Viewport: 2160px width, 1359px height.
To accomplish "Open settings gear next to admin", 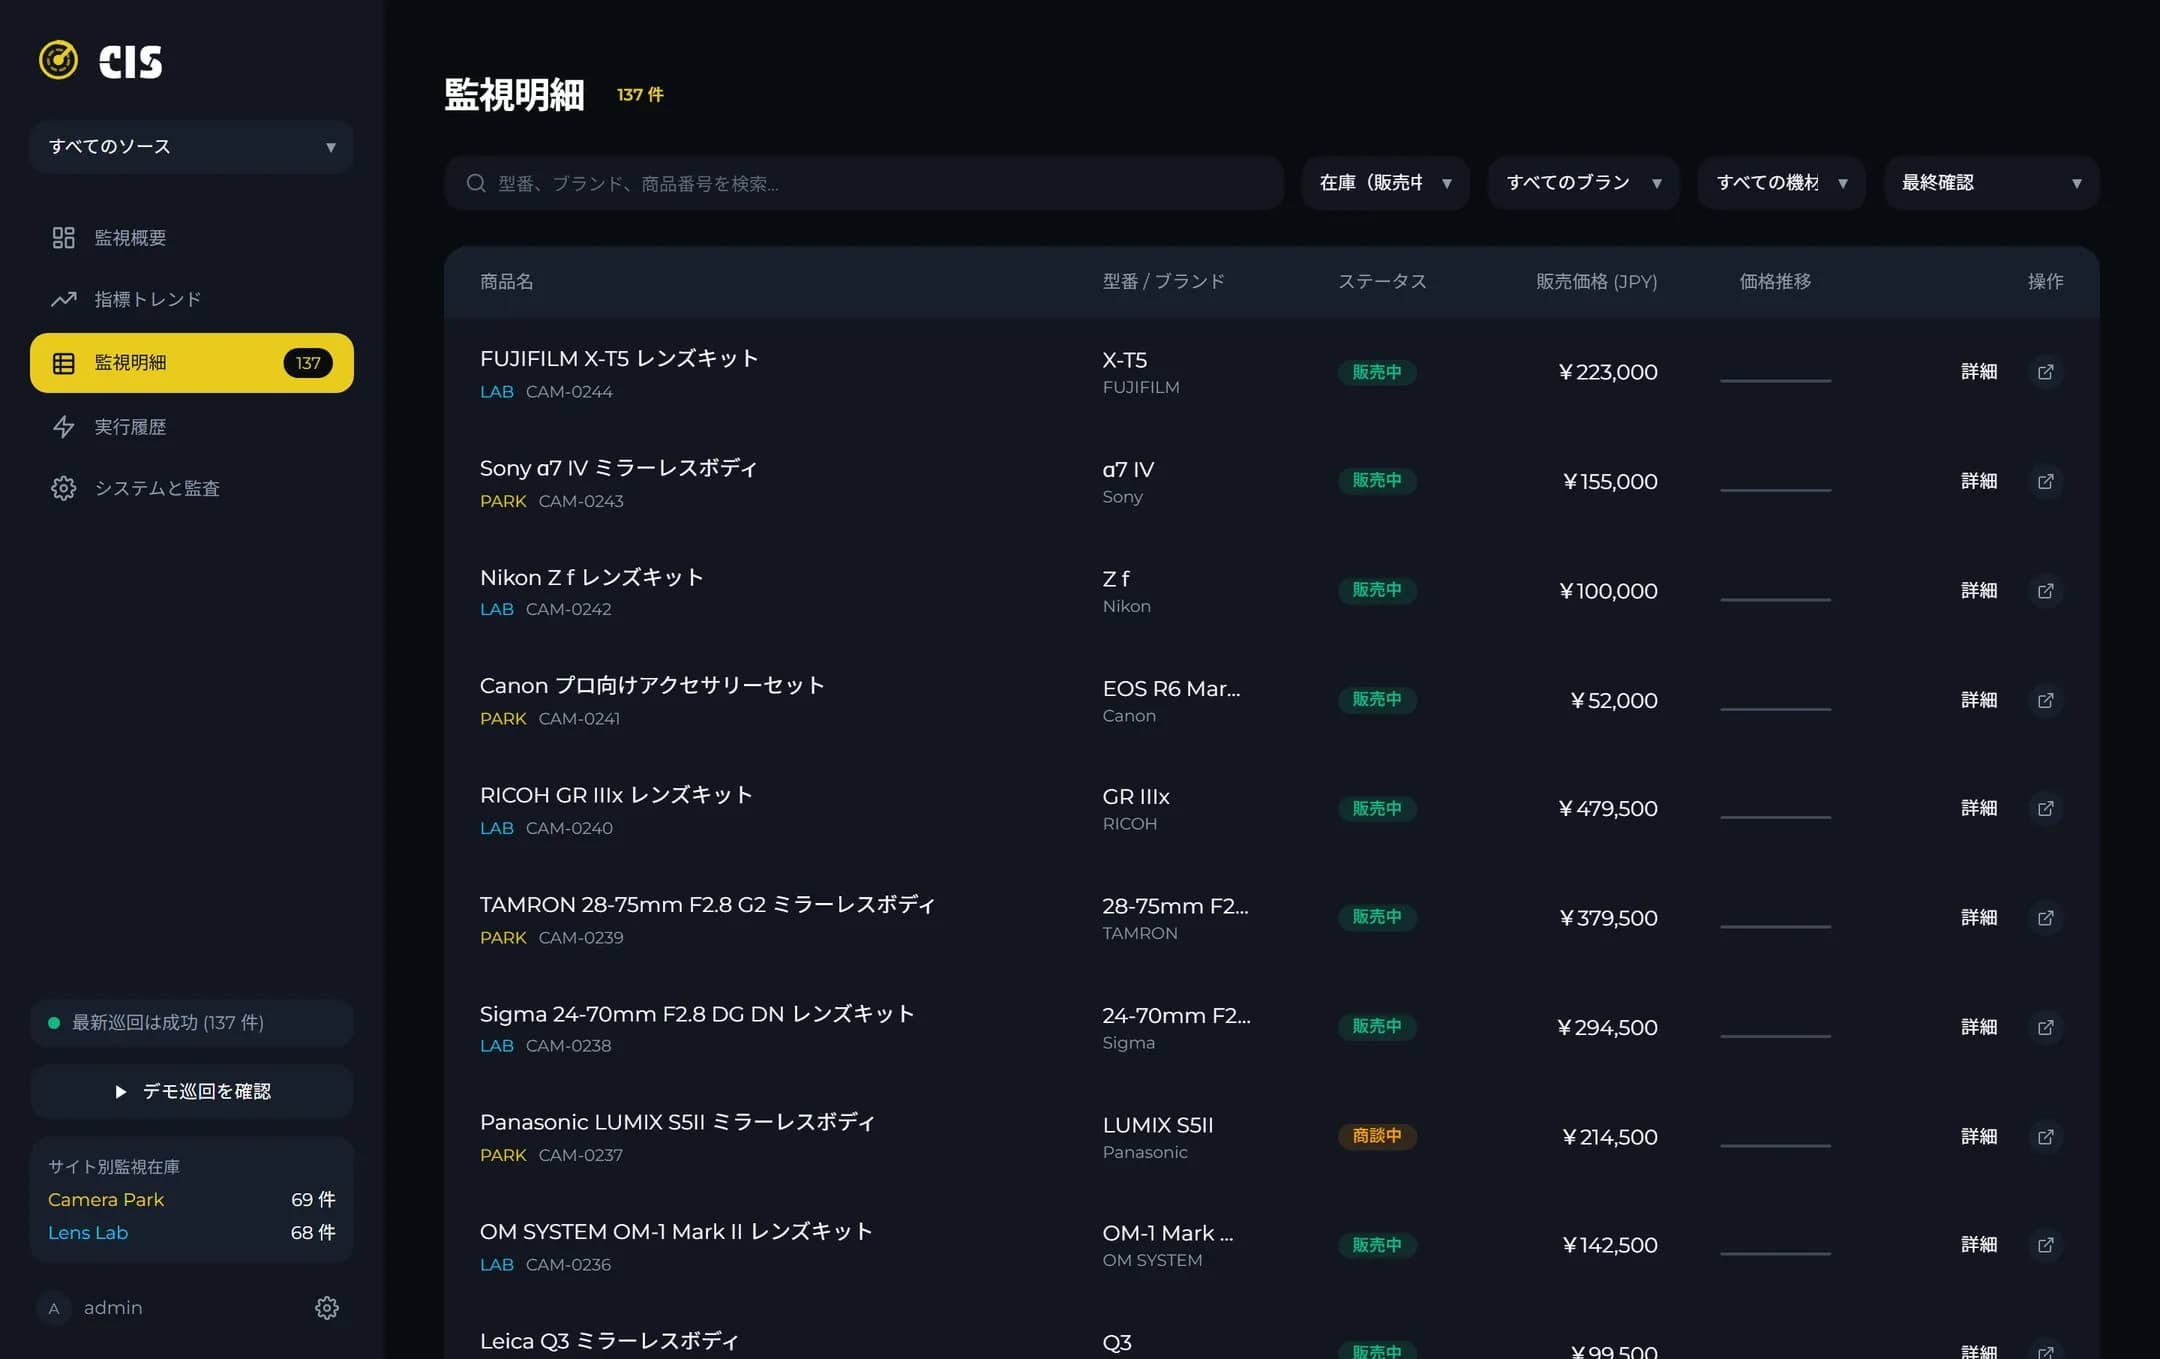I will [x=327, y=1308].
